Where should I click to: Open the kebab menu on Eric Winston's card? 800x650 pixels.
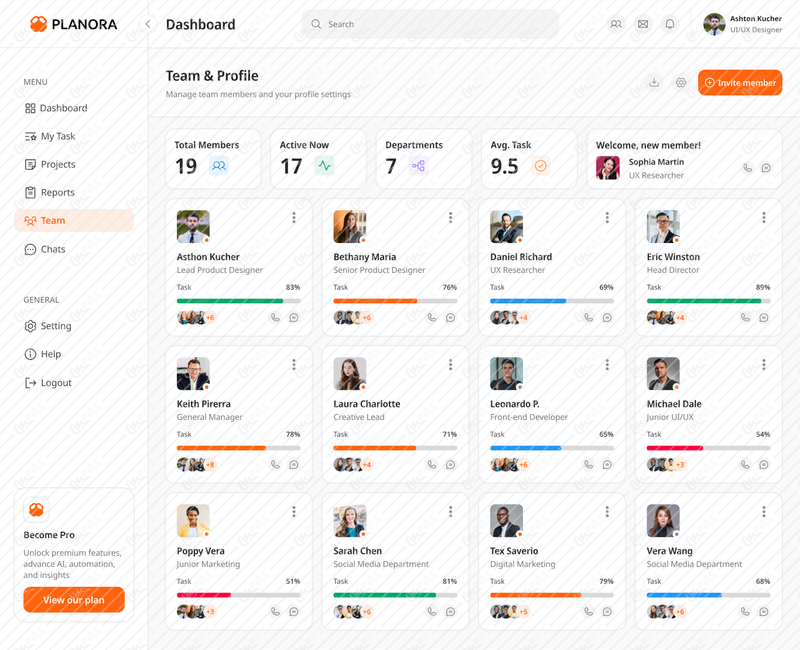point(764,218)
